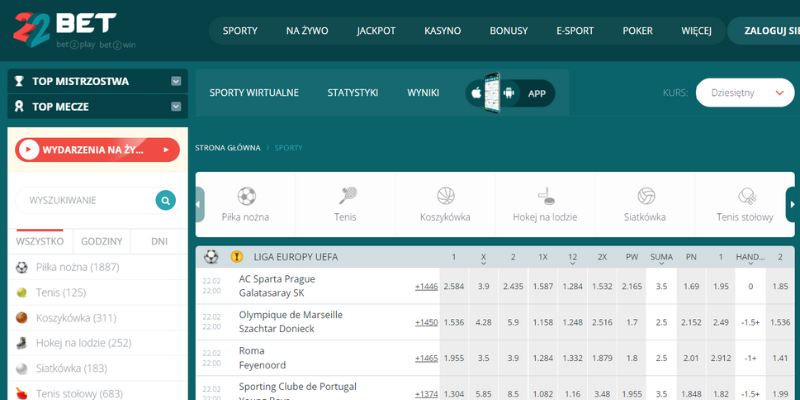Open the Roma vs Feyenoord match

tap(262, 358)
